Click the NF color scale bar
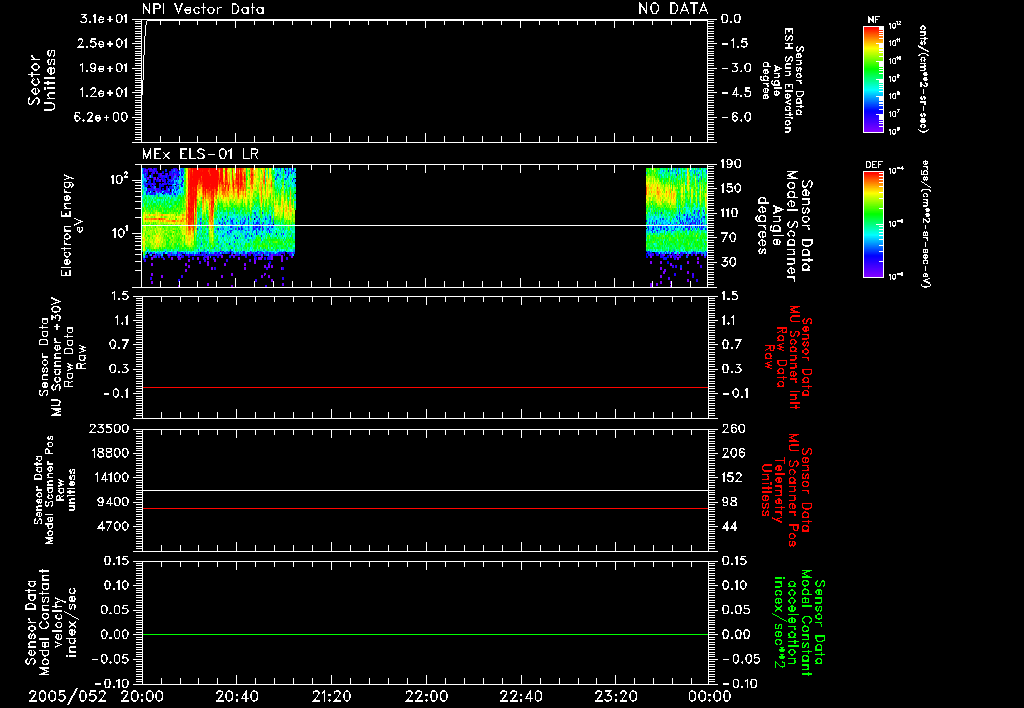The width and height of the screenshot is (1024, 708). tap(873, 79)
